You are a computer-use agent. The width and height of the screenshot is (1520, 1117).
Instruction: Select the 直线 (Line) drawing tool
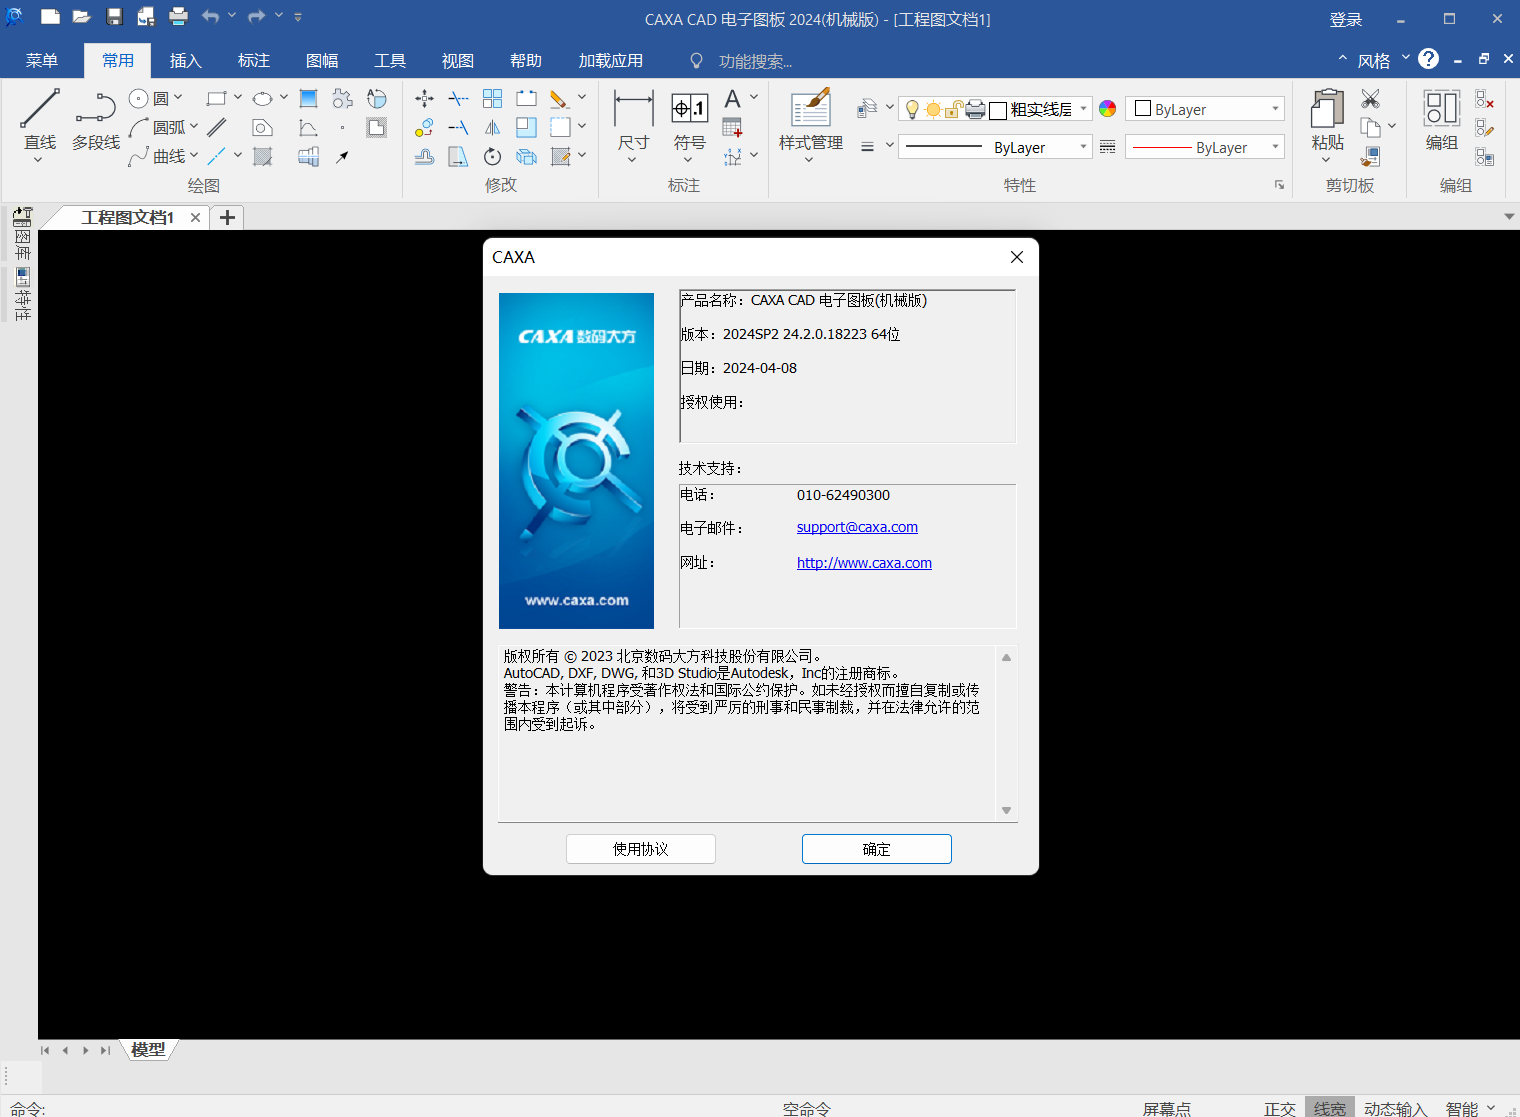40,110
